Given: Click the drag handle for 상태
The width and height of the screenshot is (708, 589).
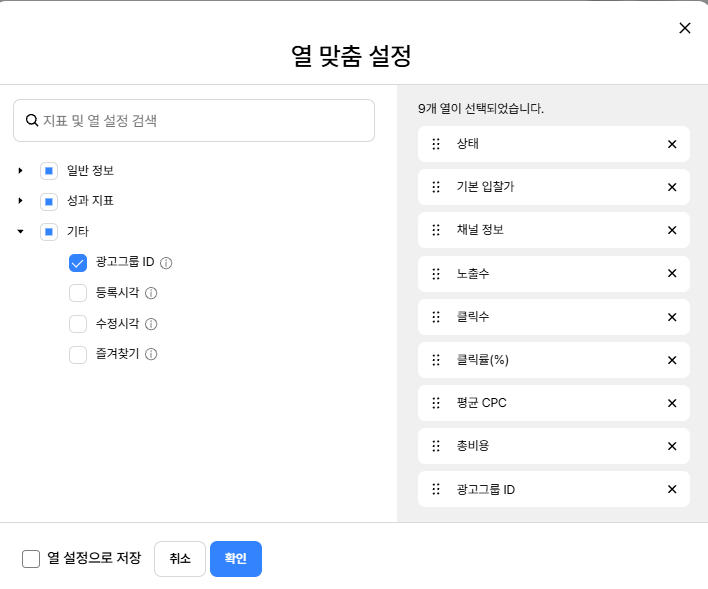Looking at the screenshot, I should point(436,144).
